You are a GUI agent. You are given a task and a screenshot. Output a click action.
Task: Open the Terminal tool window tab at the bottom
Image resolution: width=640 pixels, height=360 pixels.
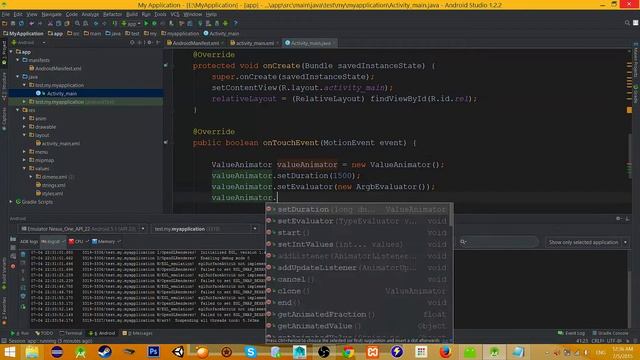tap(71, 333)
